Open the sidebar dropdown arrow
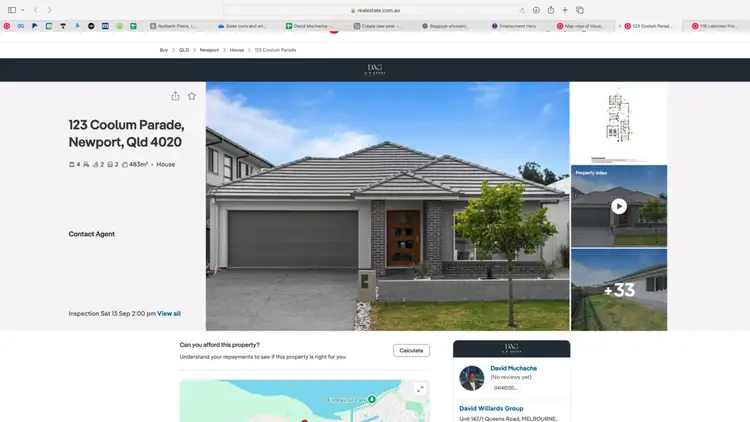 pos(22,10)
